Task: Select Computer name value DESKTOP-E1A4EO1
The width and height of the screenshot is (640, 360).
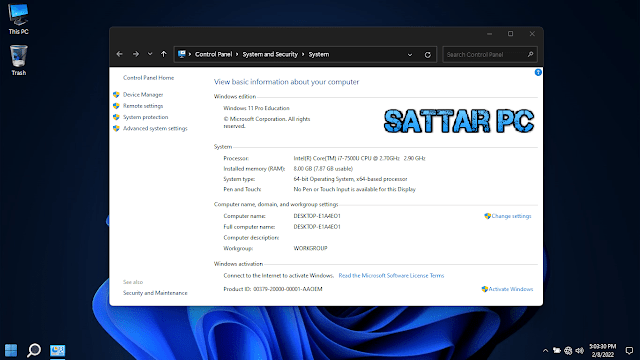Action: click(317, 216)
